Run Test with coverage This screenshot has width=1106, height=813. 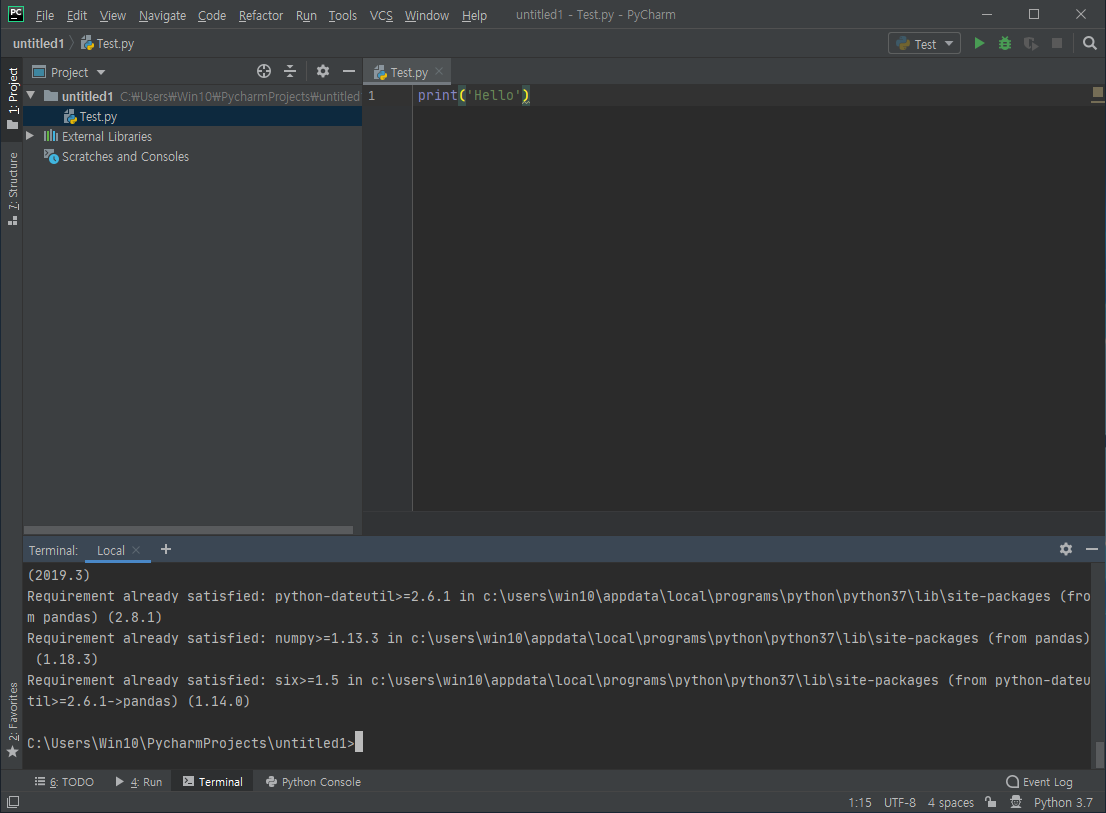point(1031,44)
